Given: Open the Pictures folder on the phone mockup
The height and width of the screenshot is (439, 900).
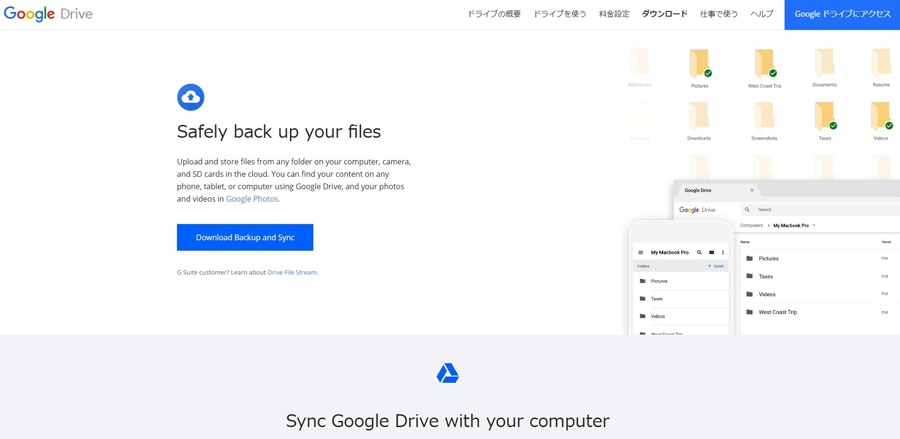Looking at the screenshot, I should pos(681,281).
